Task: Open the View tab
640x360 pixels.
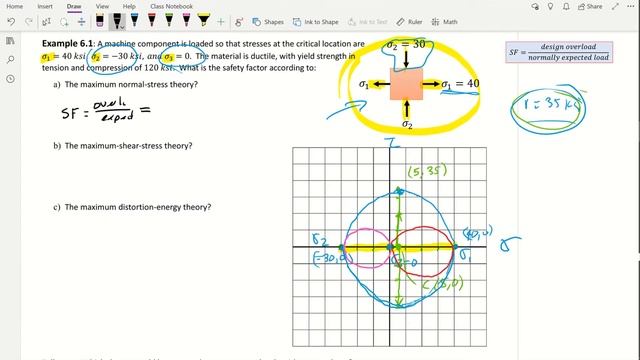Action: 102,7
